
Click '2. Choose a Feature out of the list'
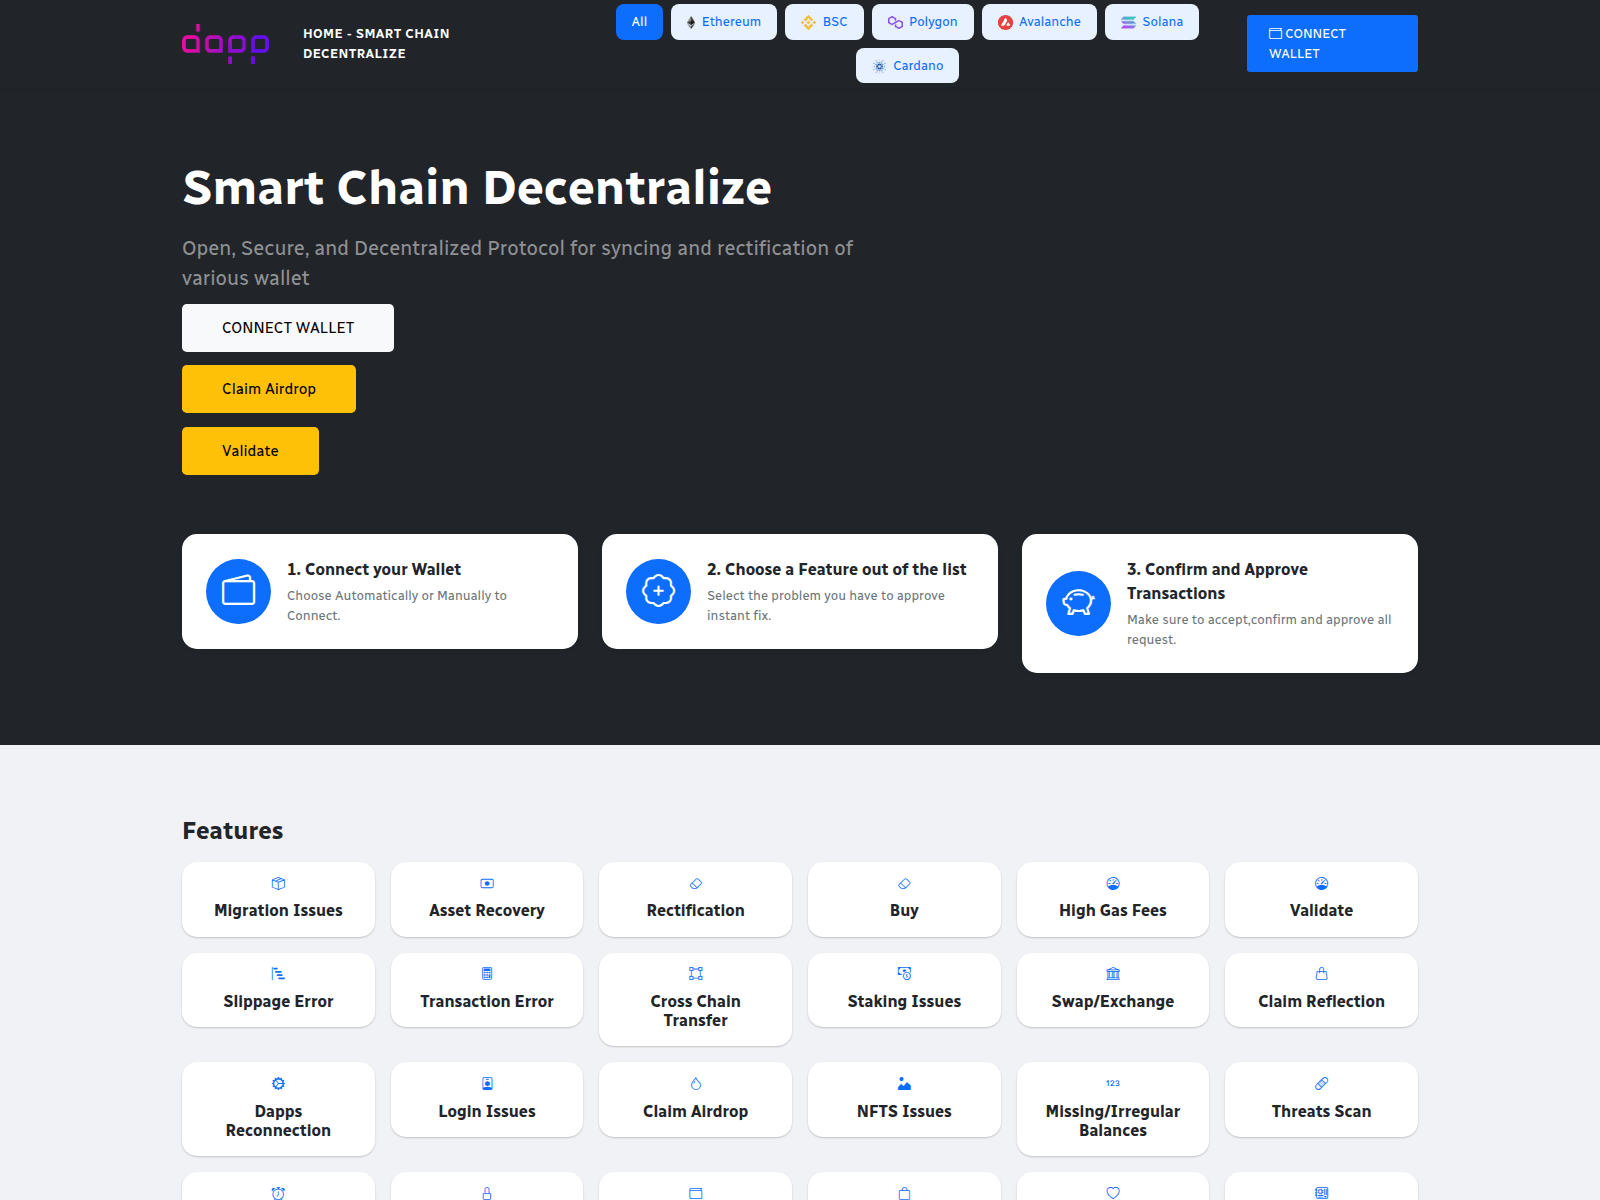(837, 569)
